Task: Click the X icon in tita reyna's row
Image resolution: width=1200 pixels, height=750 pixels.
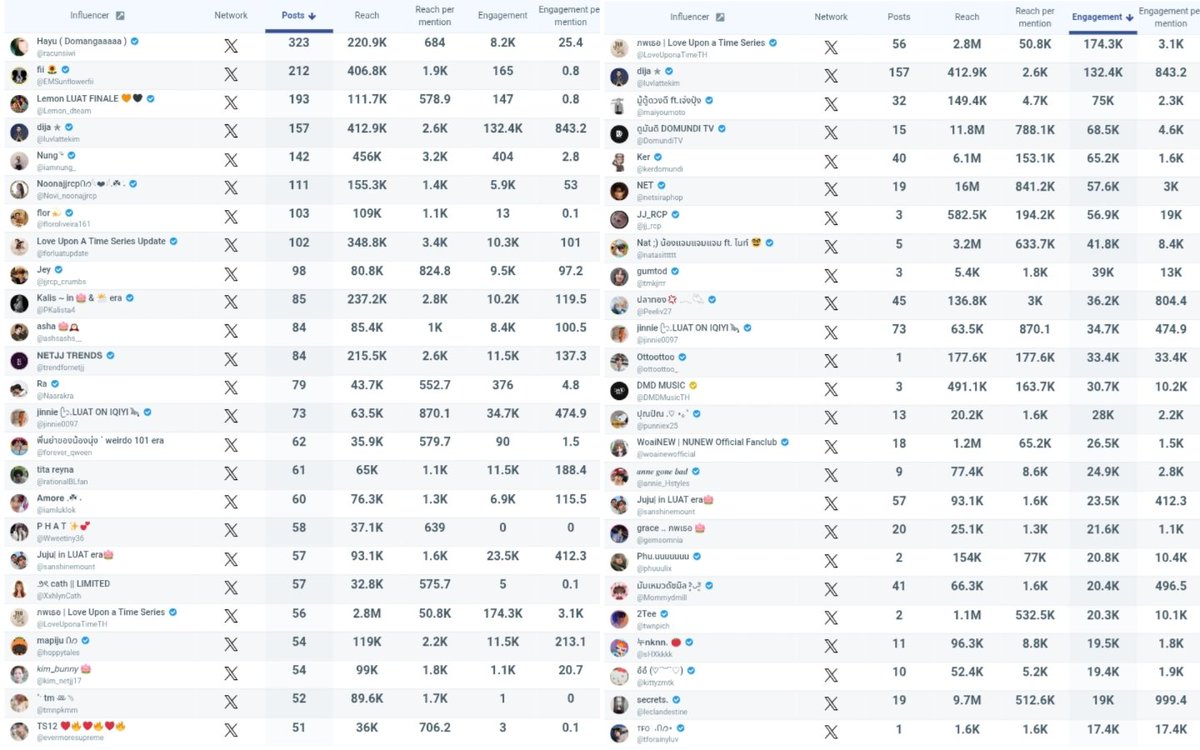Action: click(231, 473)
